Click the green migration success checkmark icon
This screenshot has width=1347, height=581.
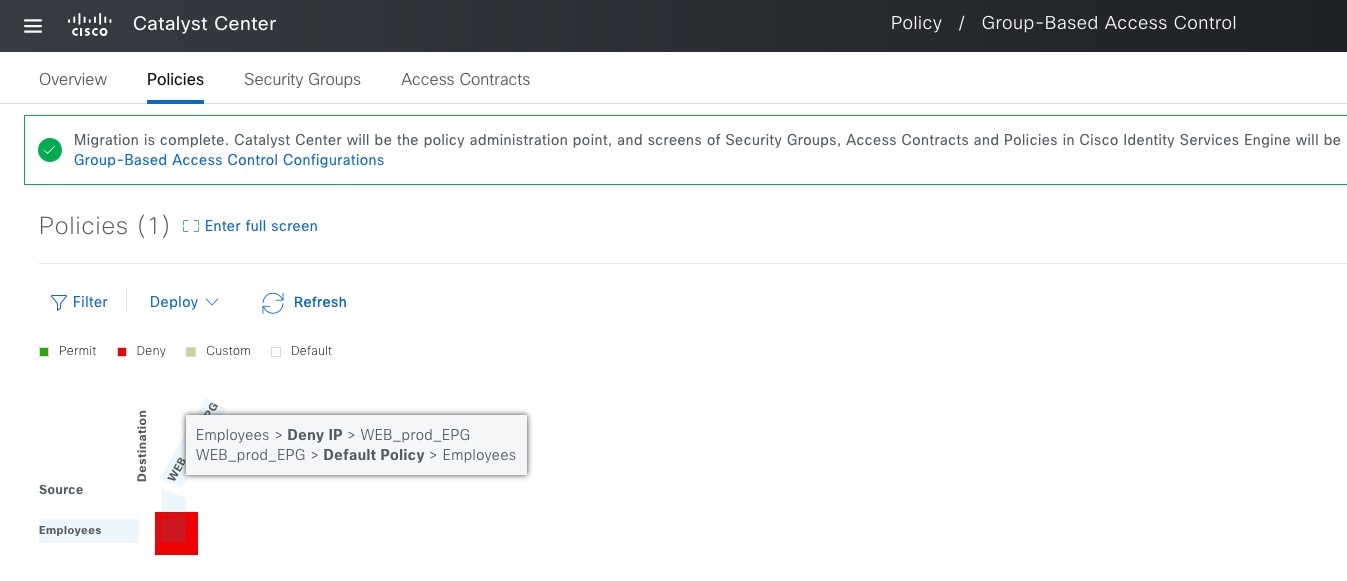point(50,150)
